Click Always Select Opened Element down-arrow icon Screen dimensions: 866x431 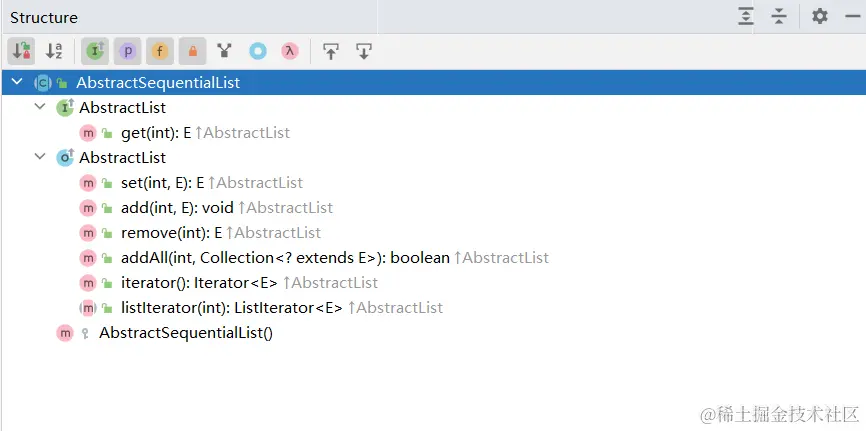pyautogui.click(x=364, y=50)
